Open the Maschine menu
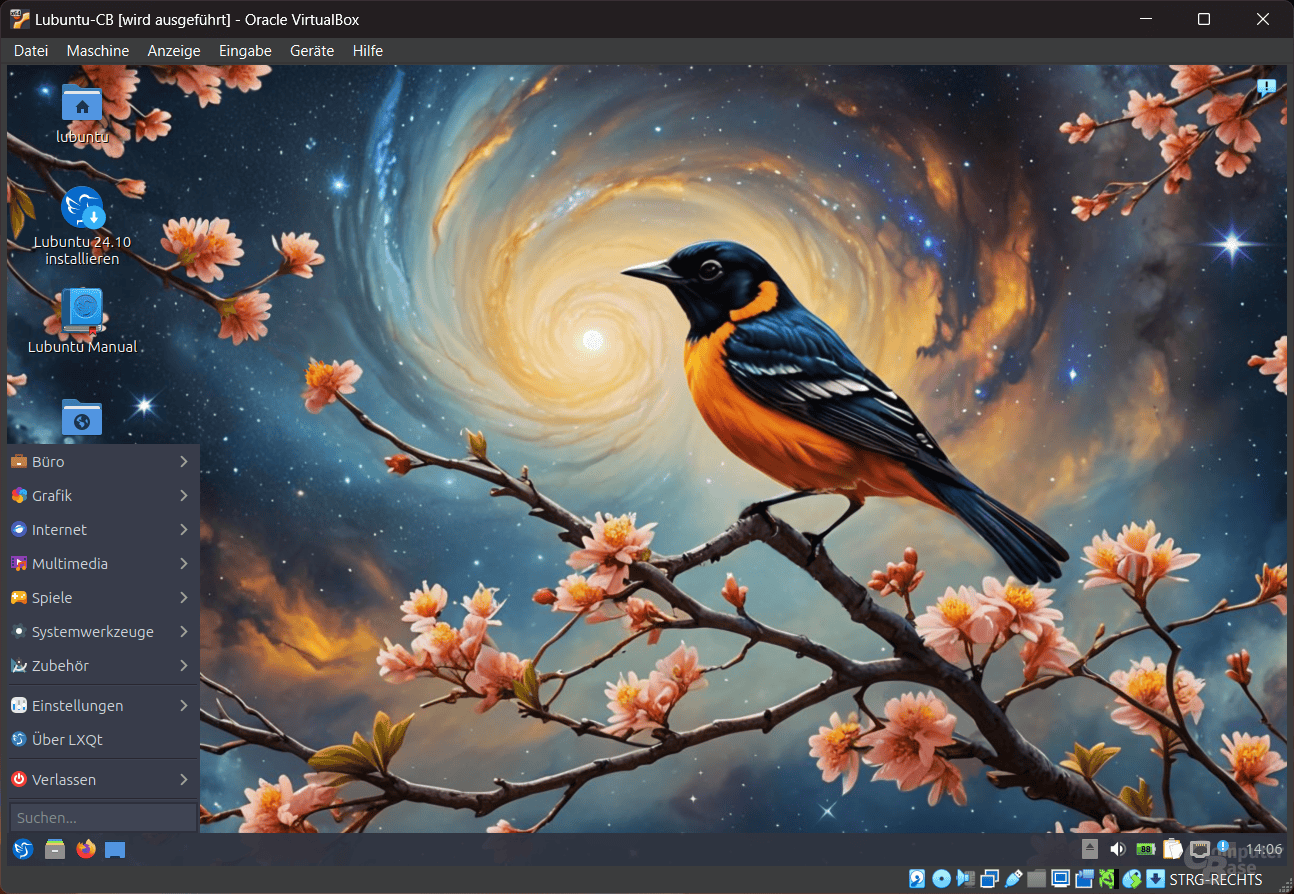The width and height of the screenshot is (1294, 894). tap(98, 51)
